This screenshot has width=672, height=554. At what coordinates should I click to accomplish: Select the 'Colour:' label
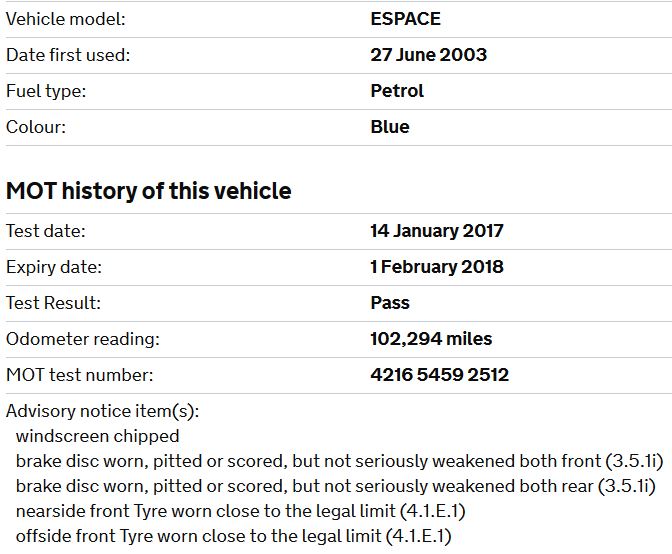(38, 127)
